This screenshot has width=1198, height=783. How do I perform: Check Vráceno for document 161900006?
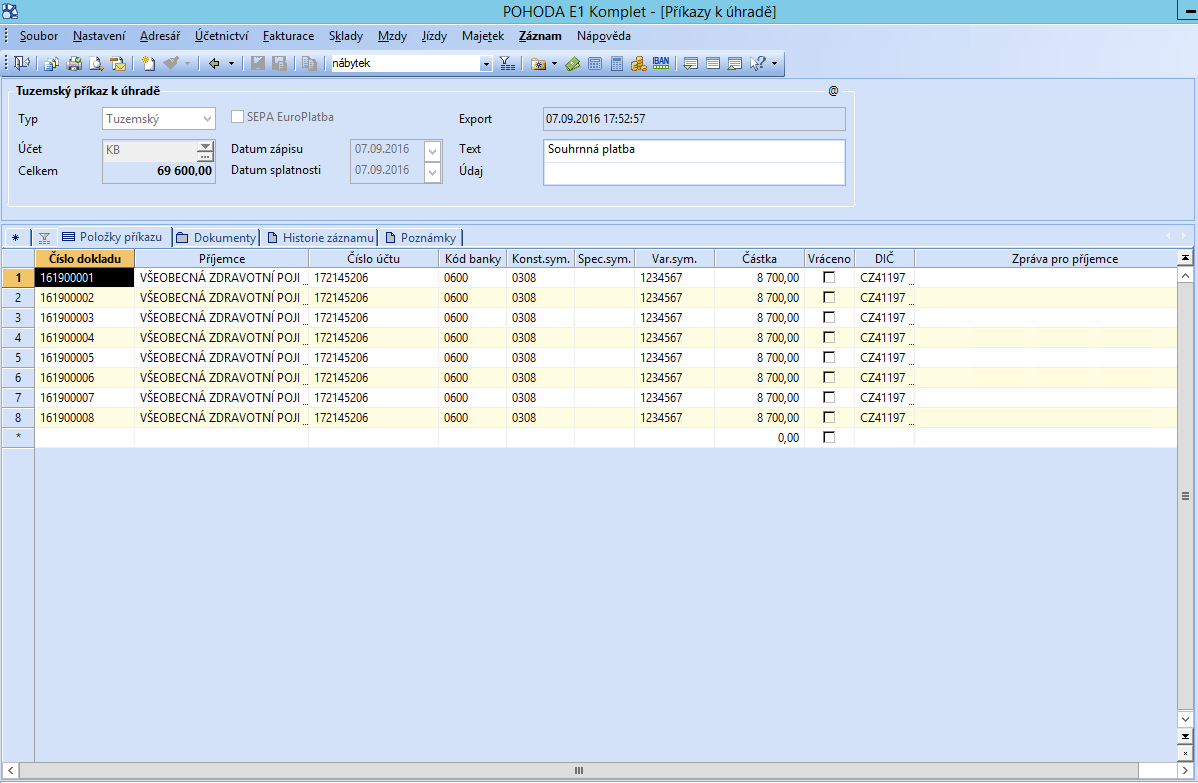coord(829,377)
